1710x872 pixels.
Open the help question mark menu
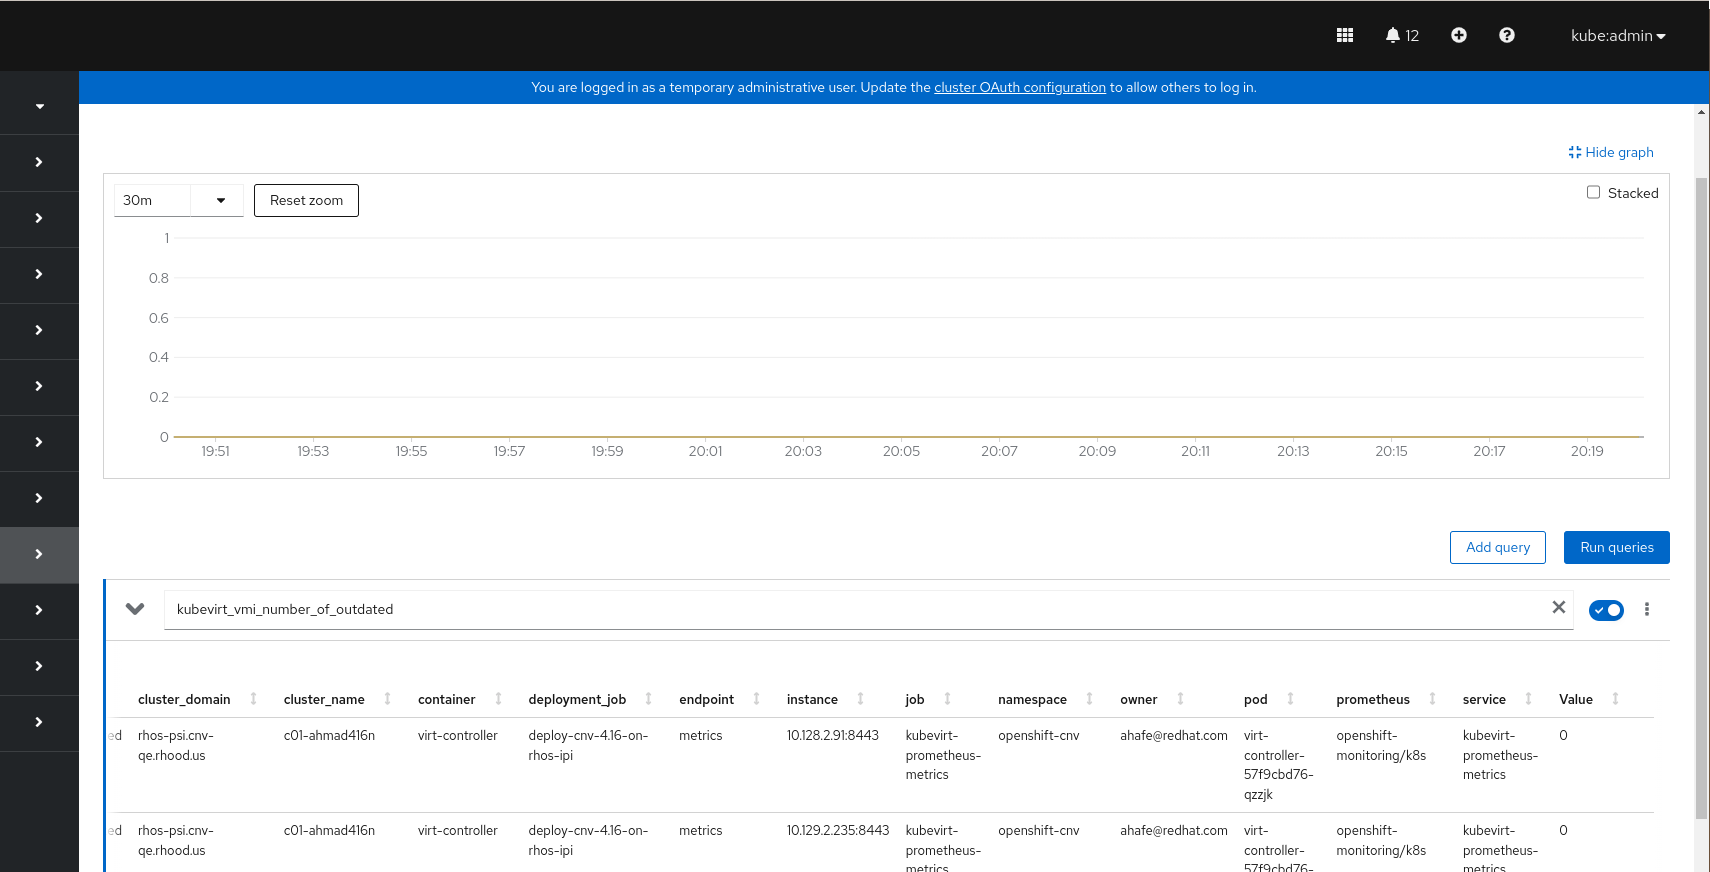click(1506, 35)
